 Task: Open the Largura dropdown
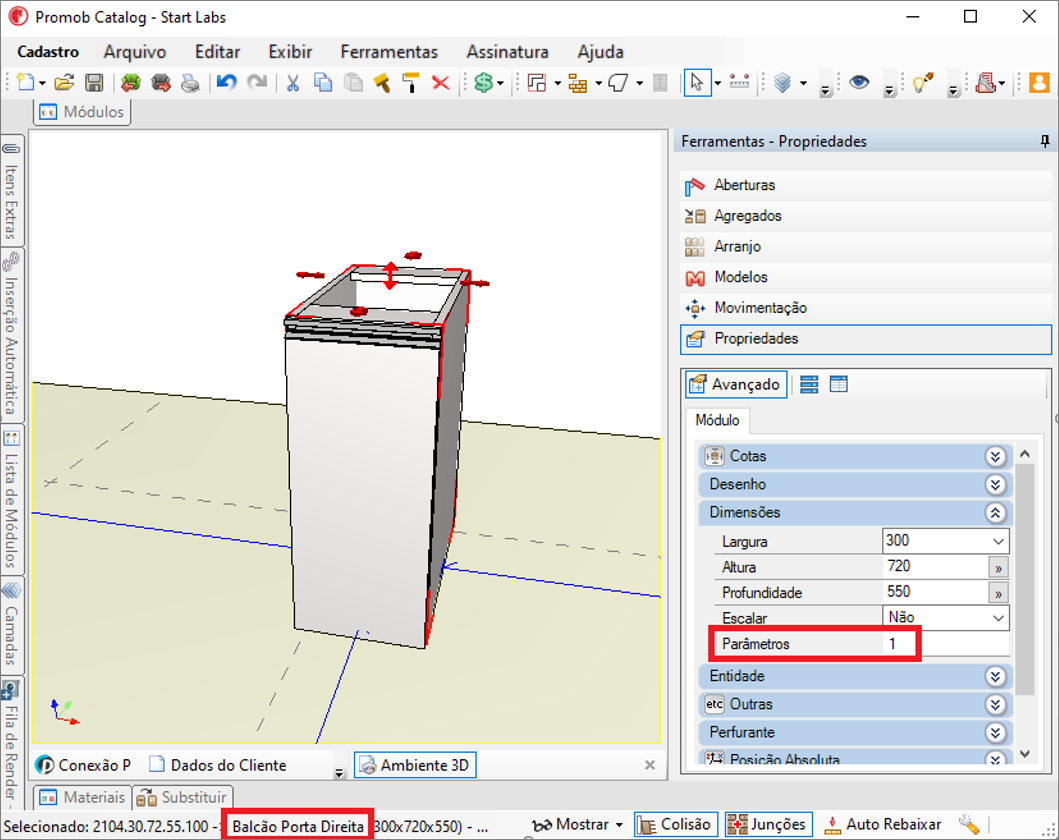(x=998, y=541)
